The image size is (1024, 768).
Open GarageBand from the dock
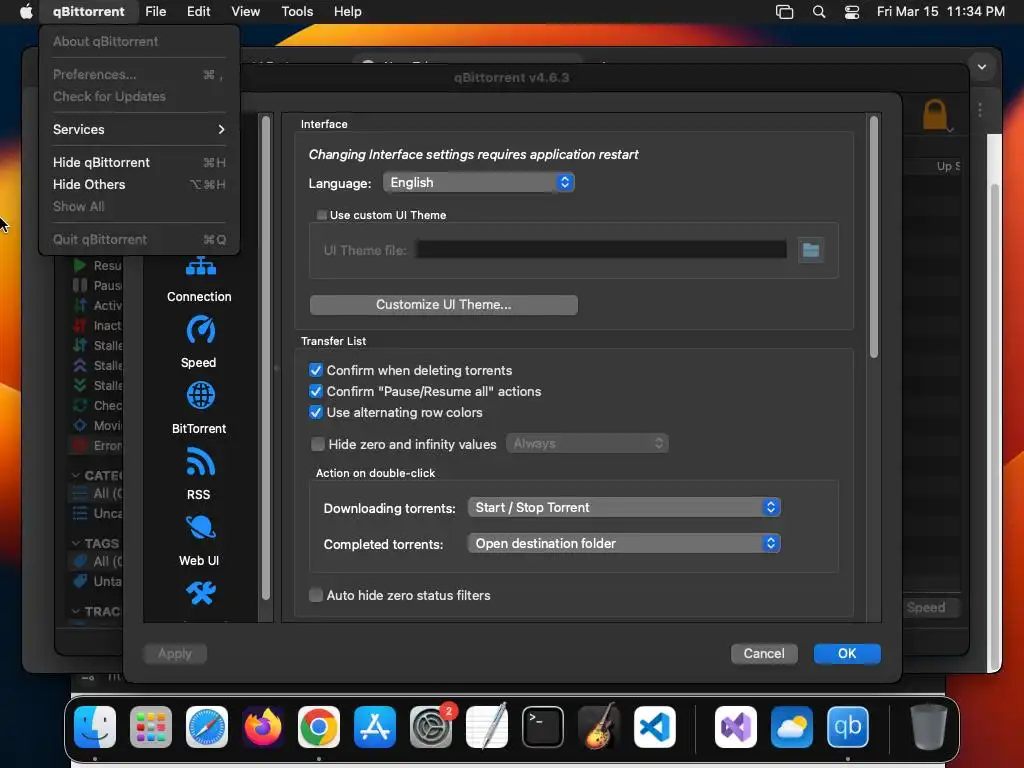(x=599, y=727)
